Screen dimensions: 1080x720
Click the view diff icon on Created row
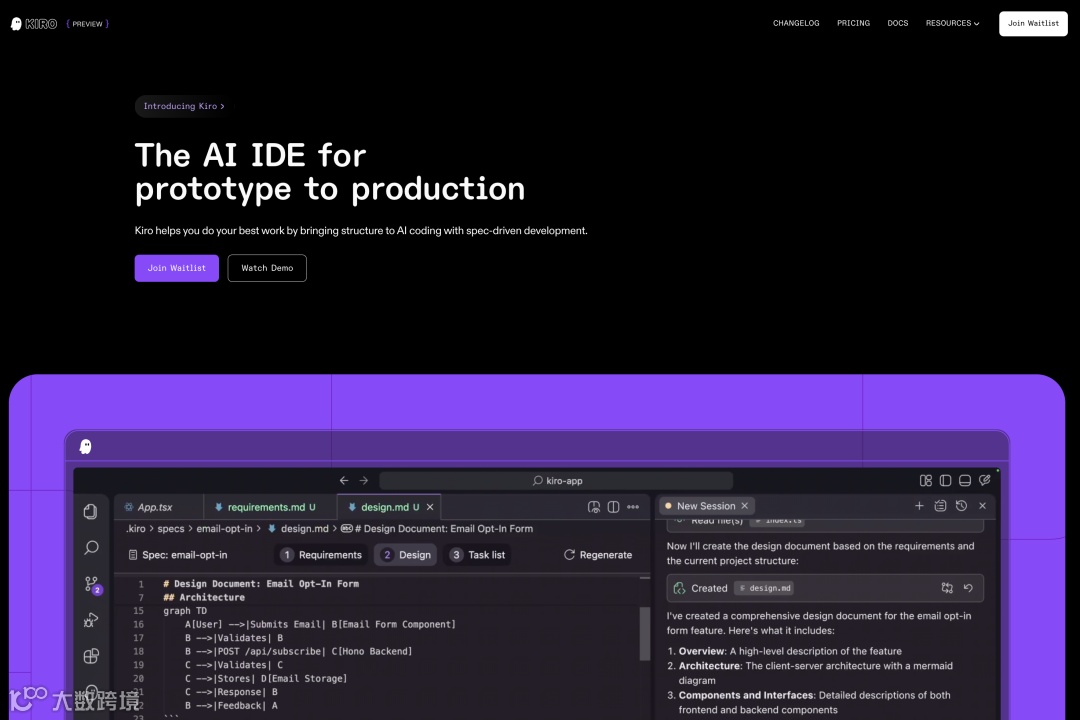pyautogui.click(x=947, y=588)
